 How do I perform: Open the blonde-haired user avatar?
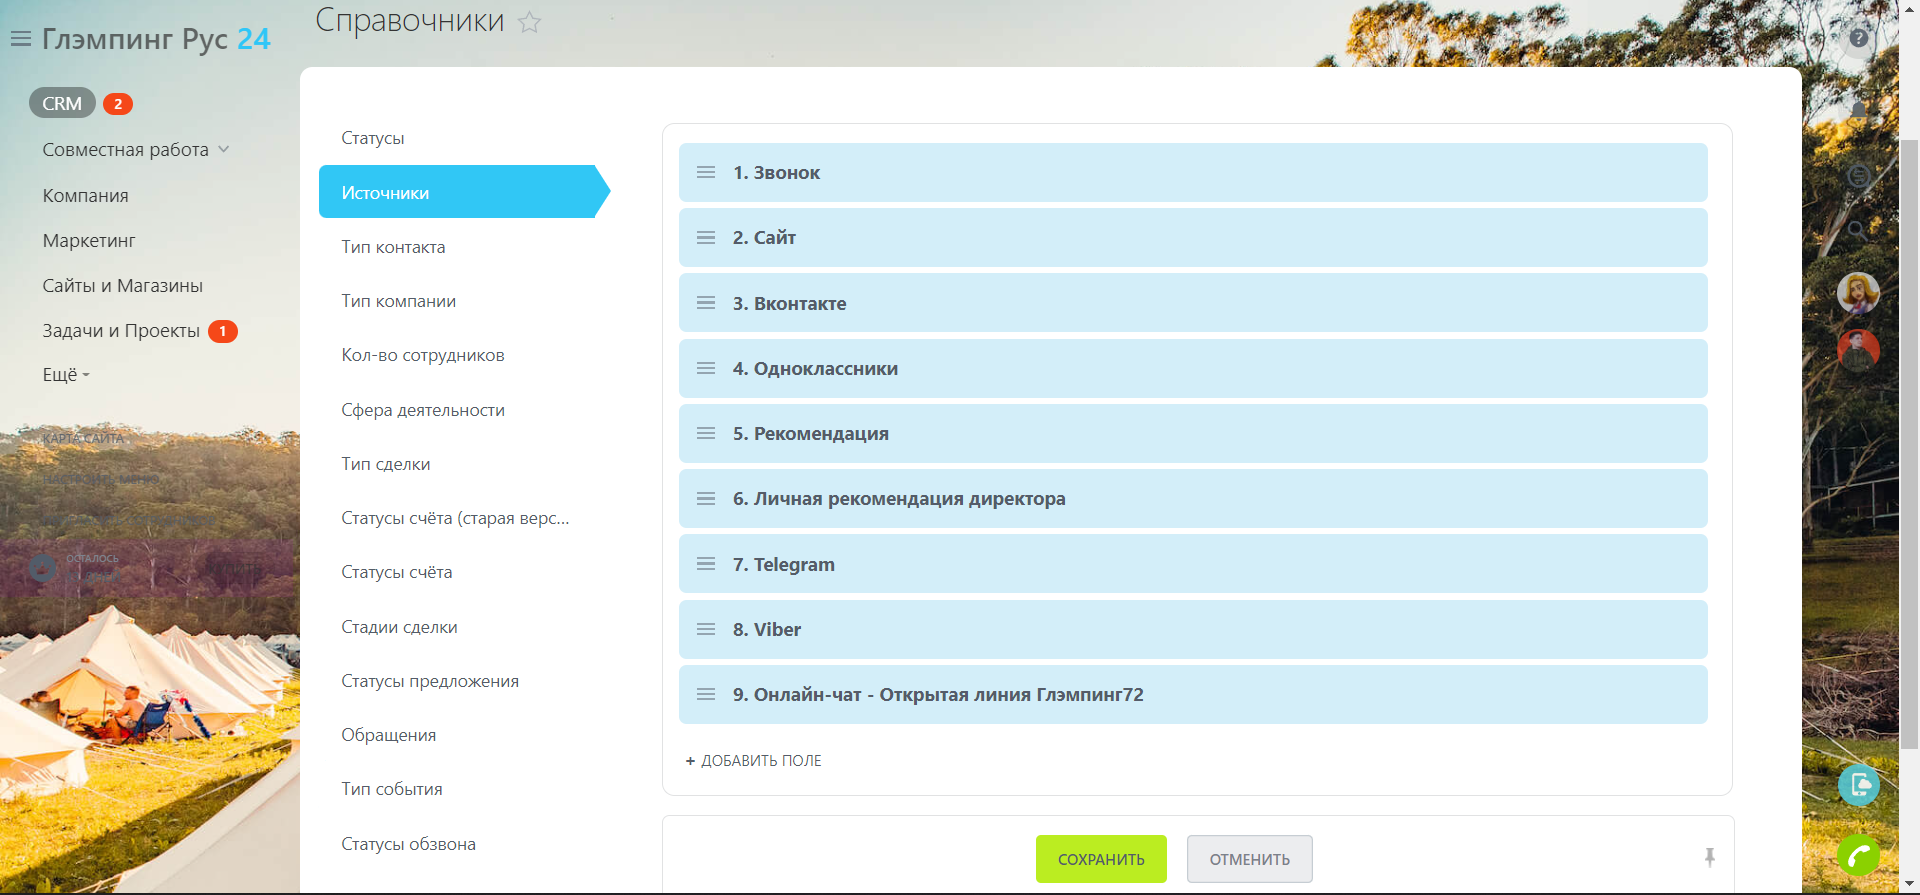point(1858,293)
